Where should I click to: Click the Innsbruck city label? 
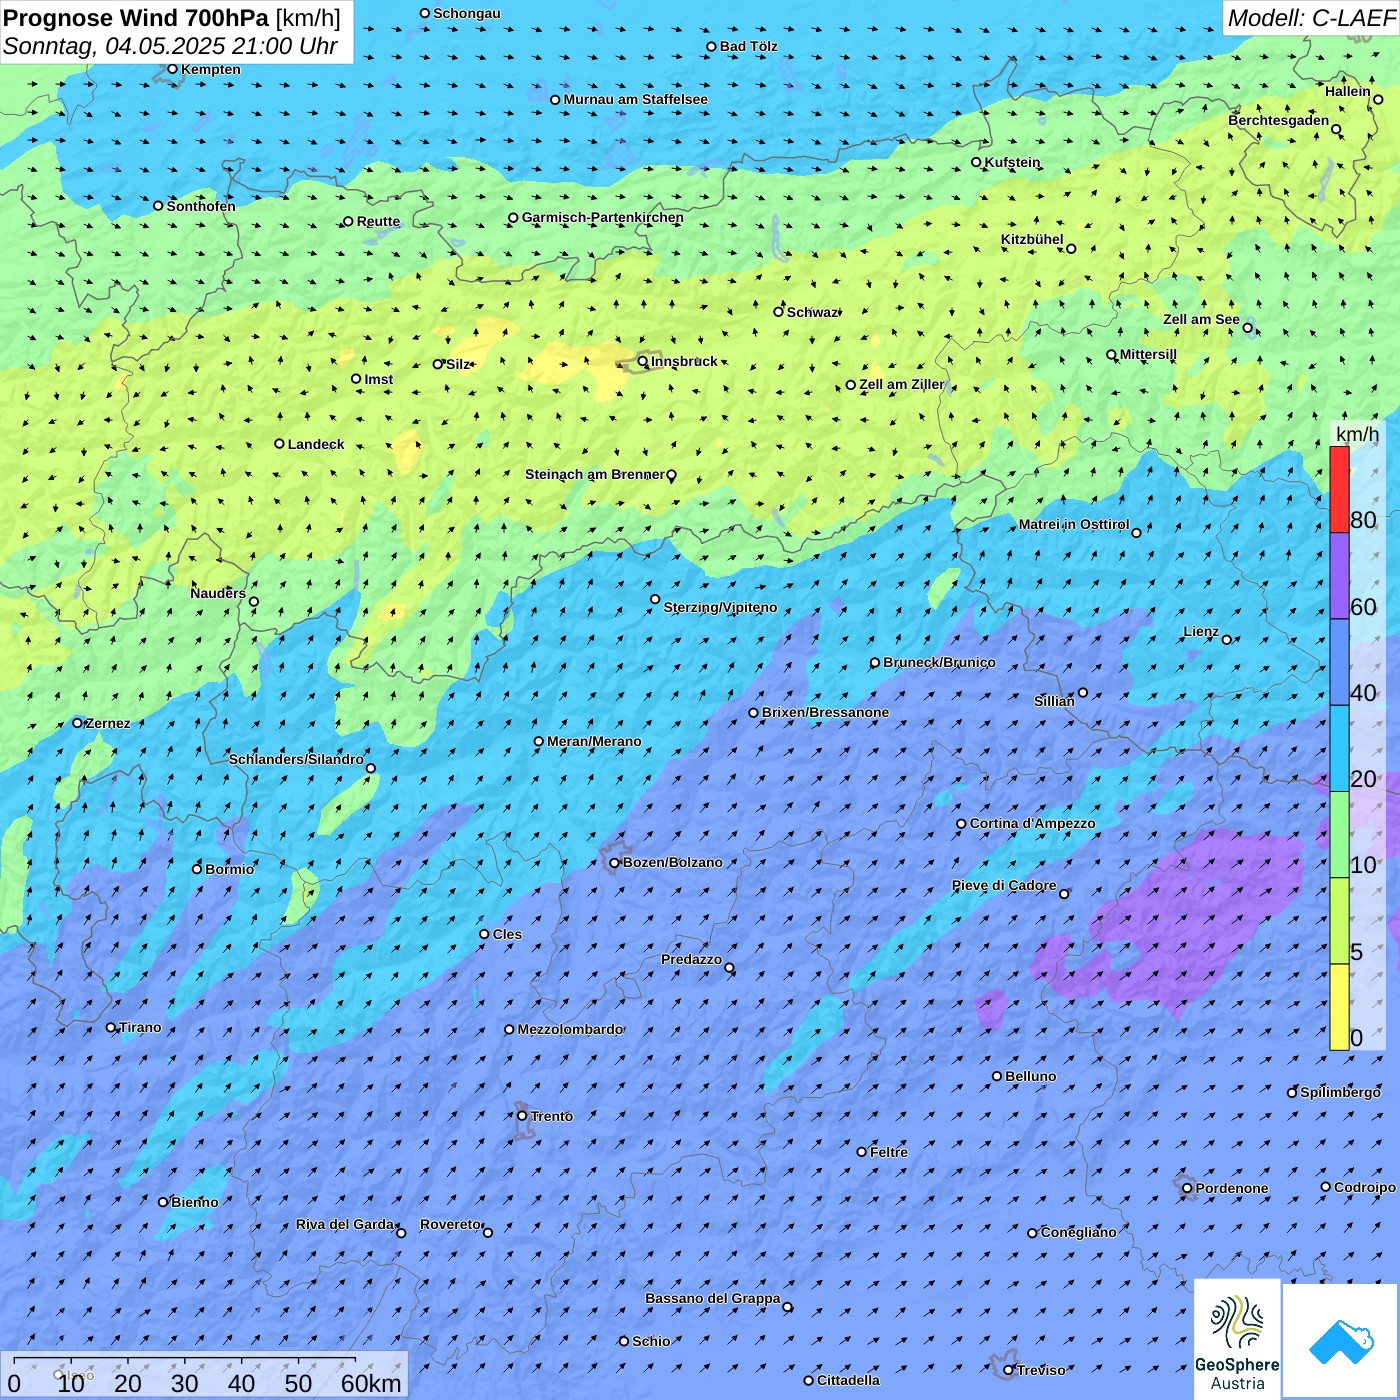tap(684, 361)
